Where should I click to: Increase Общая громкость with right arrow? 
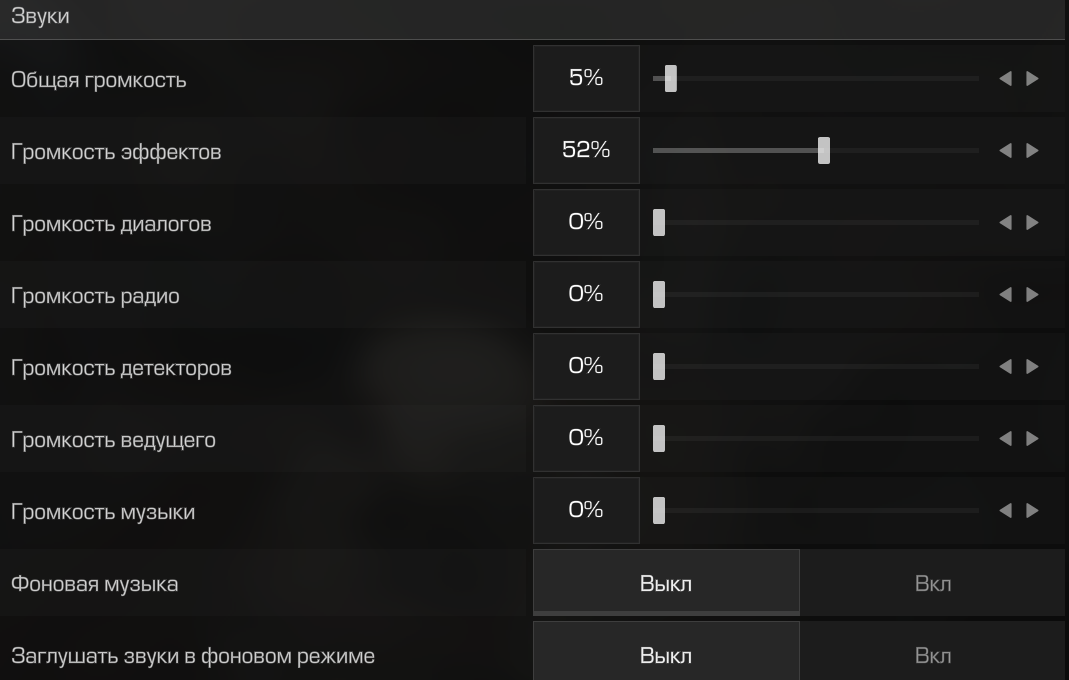1033,79
